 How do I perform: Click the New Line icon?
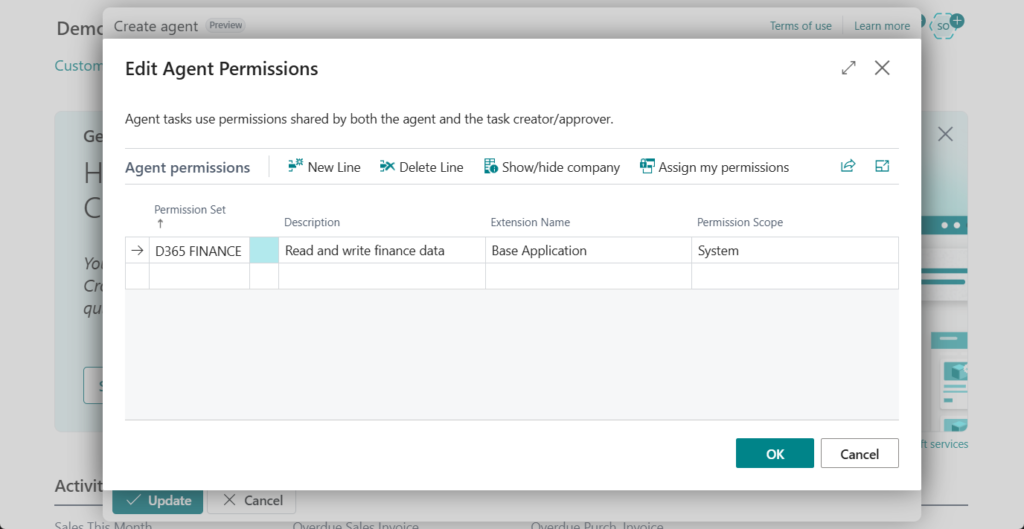296,167
